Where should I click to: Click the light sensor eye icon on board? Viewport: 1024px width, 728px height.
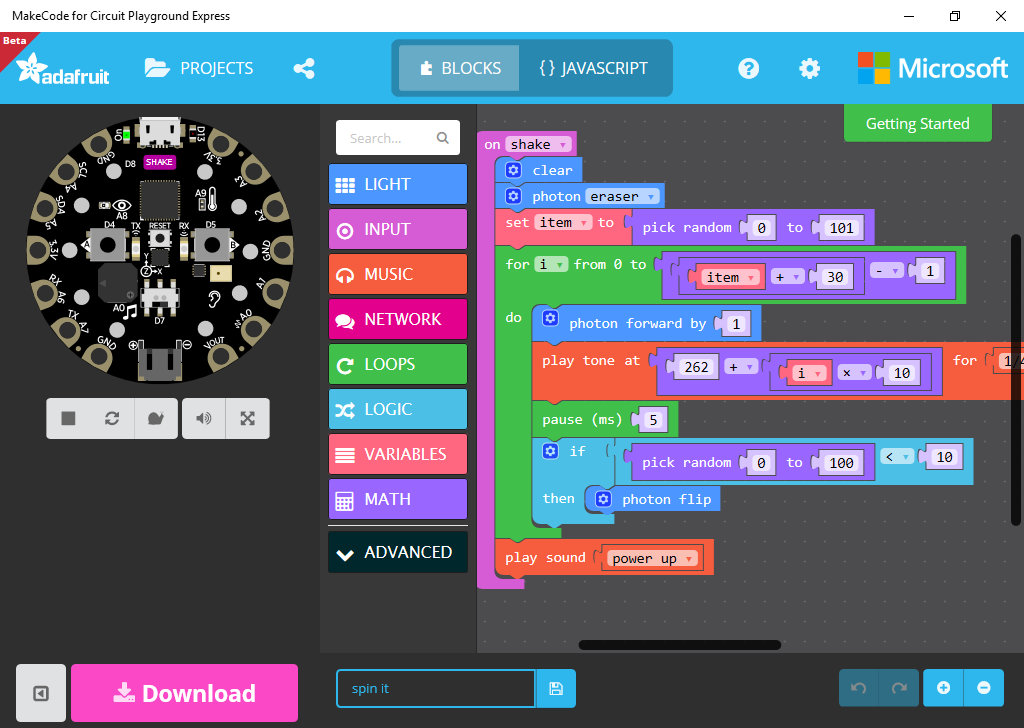point(121,206)
